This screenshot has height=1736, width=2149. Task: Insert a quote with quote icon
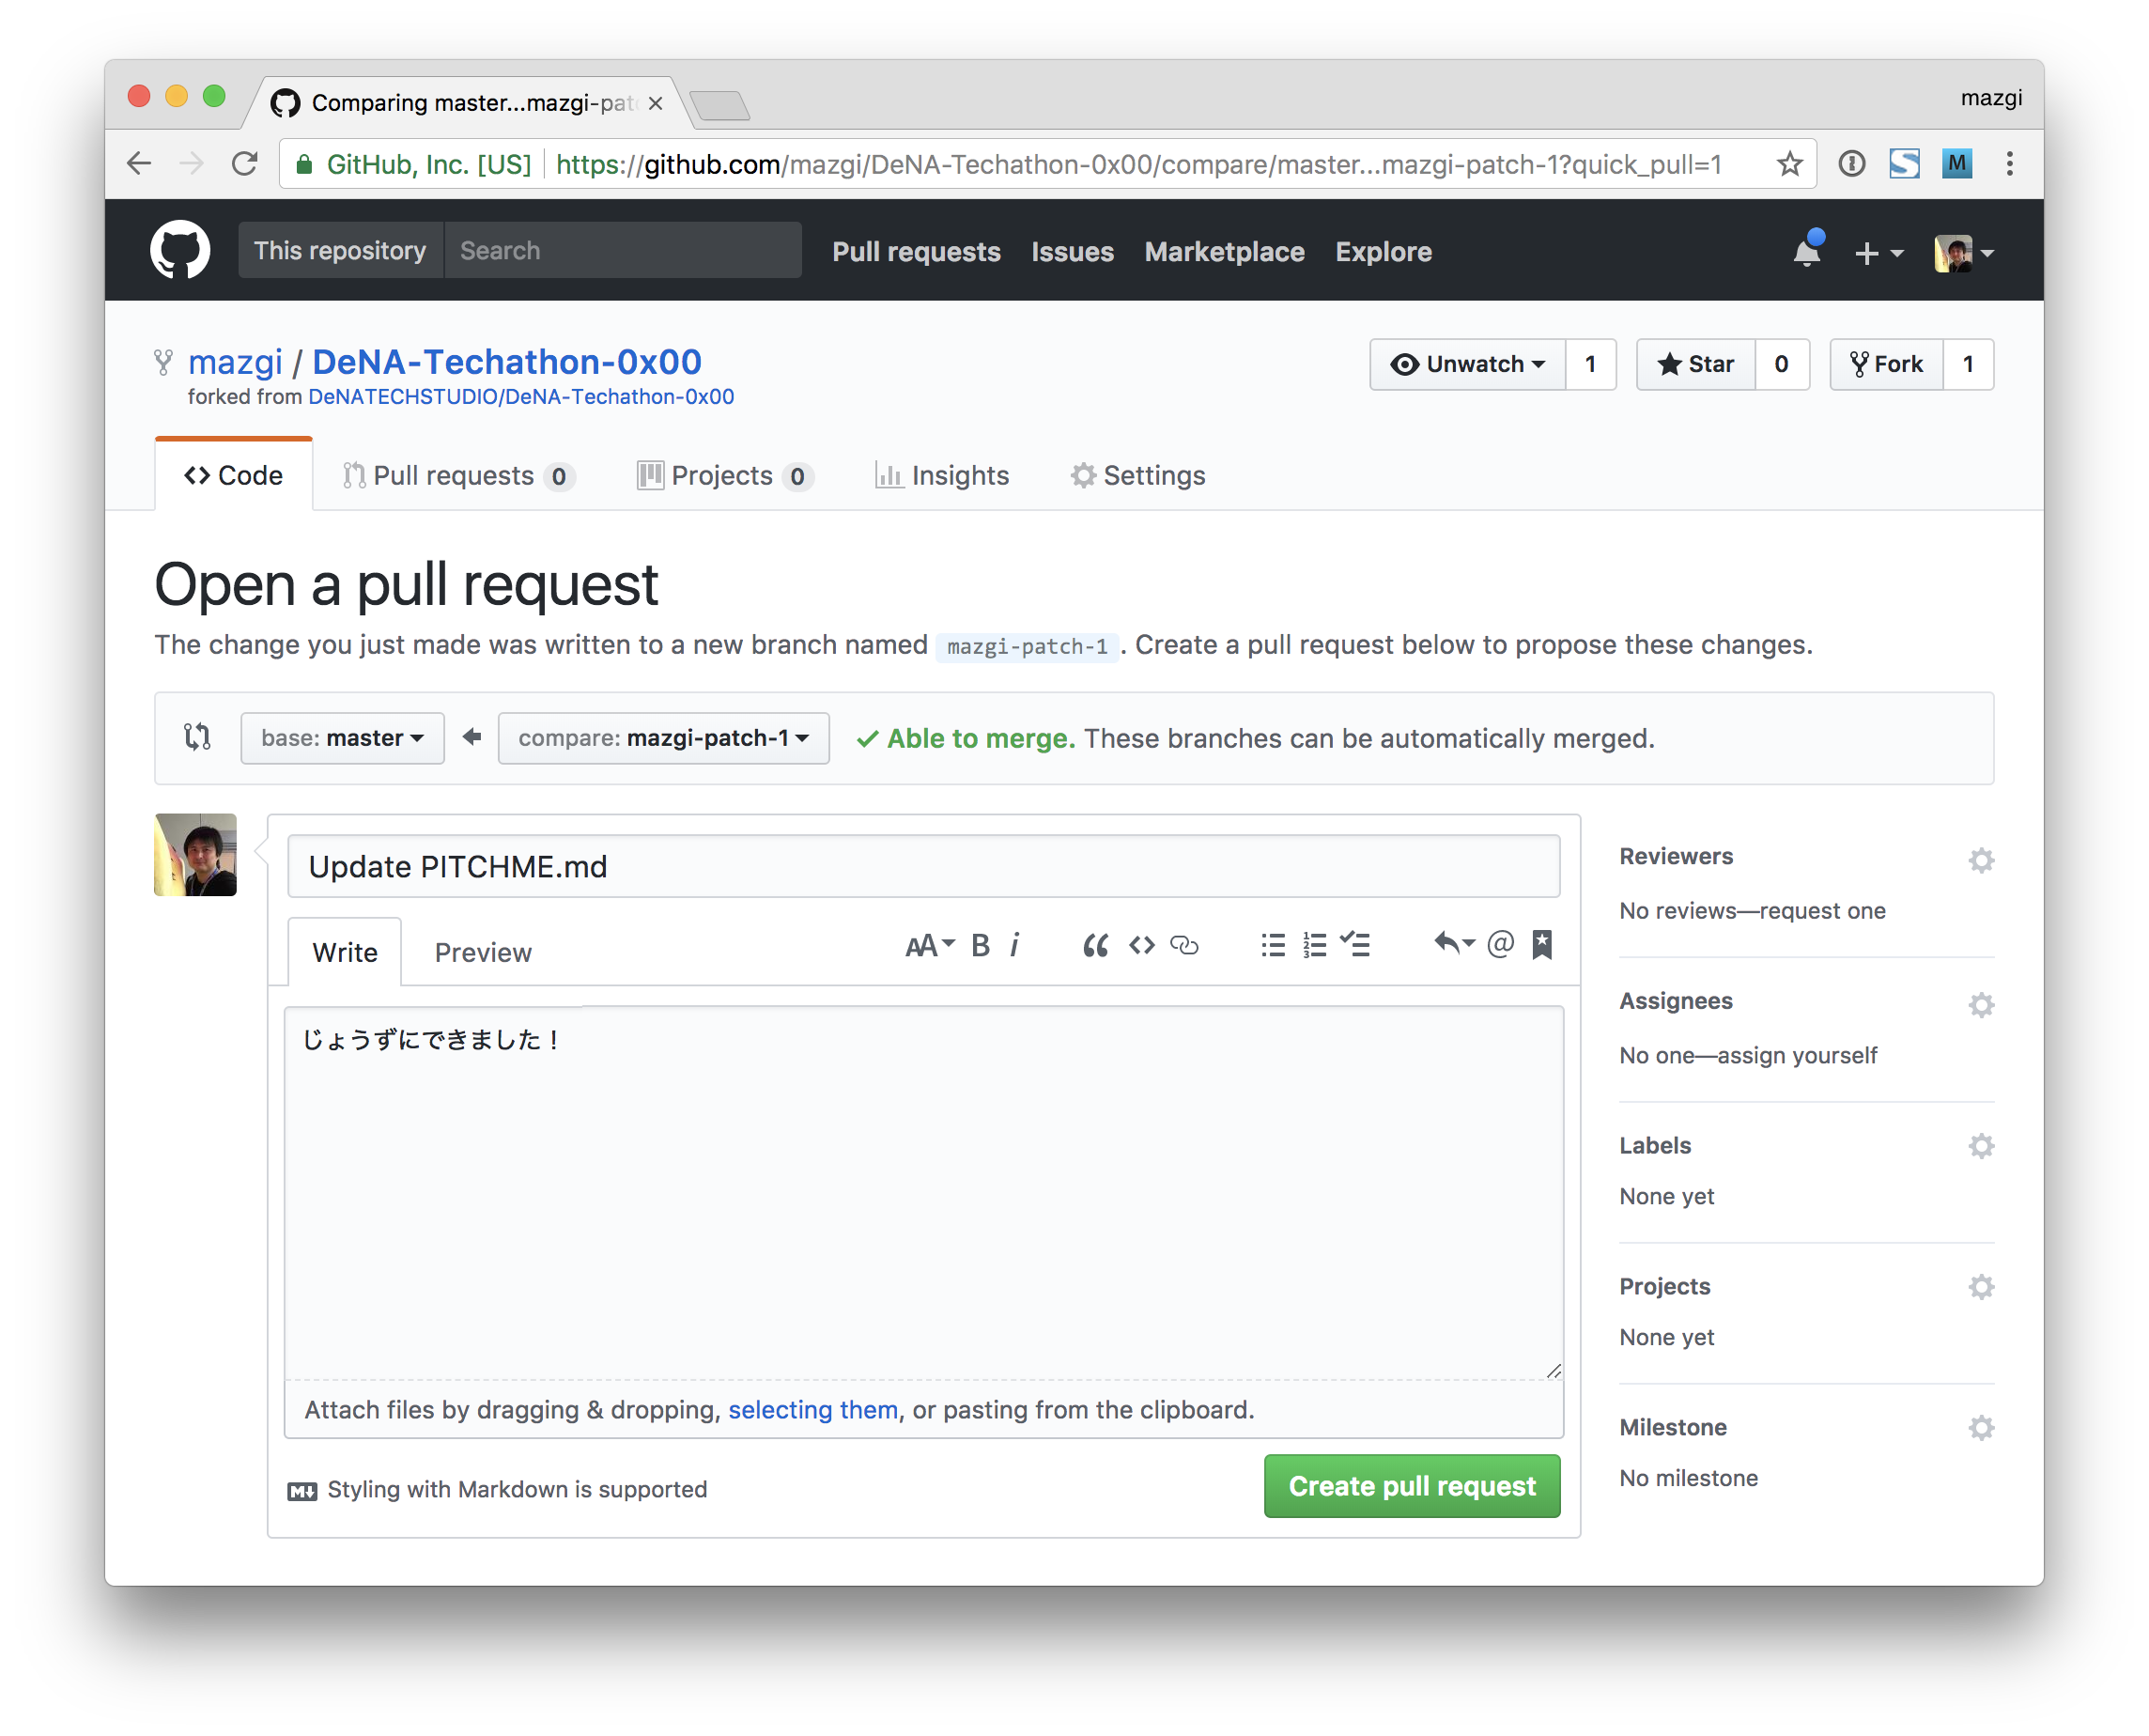coord(1095,945)
